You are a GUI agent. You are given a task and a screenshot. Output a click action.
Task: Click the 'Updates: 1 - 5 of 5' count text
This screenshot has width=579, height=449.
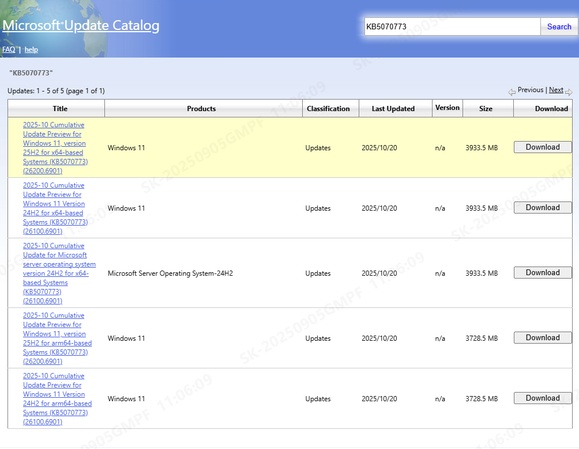click(56, 91)
